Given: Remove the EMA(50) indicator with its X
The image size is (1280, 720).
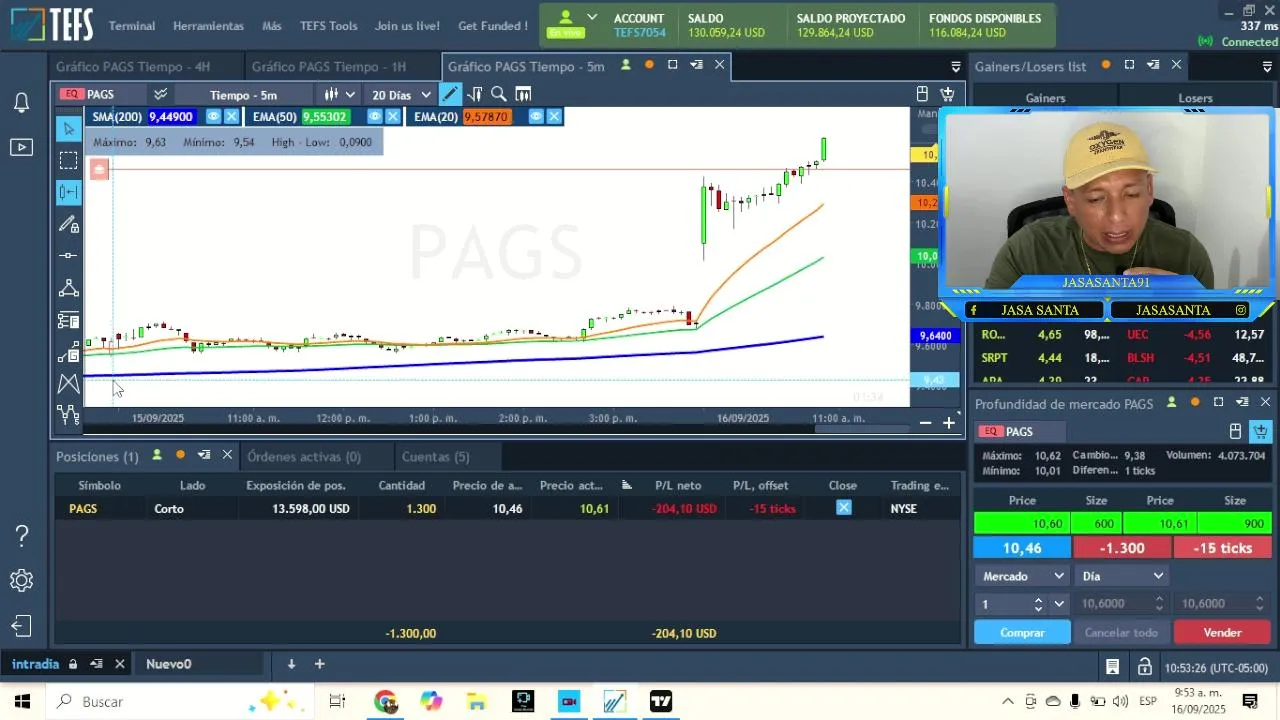Looking at the screenshot, I should (393, 117).
